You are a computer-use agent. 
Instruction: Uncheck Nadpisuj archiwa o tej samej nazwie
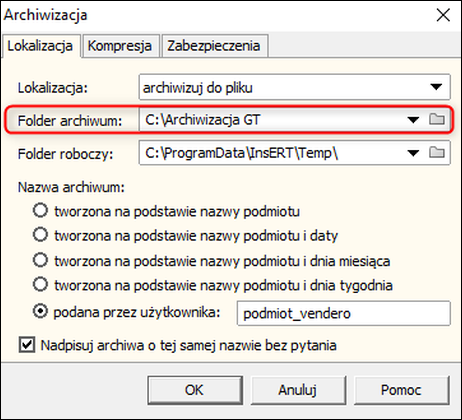pyautogui.click(x=27, y=344)
